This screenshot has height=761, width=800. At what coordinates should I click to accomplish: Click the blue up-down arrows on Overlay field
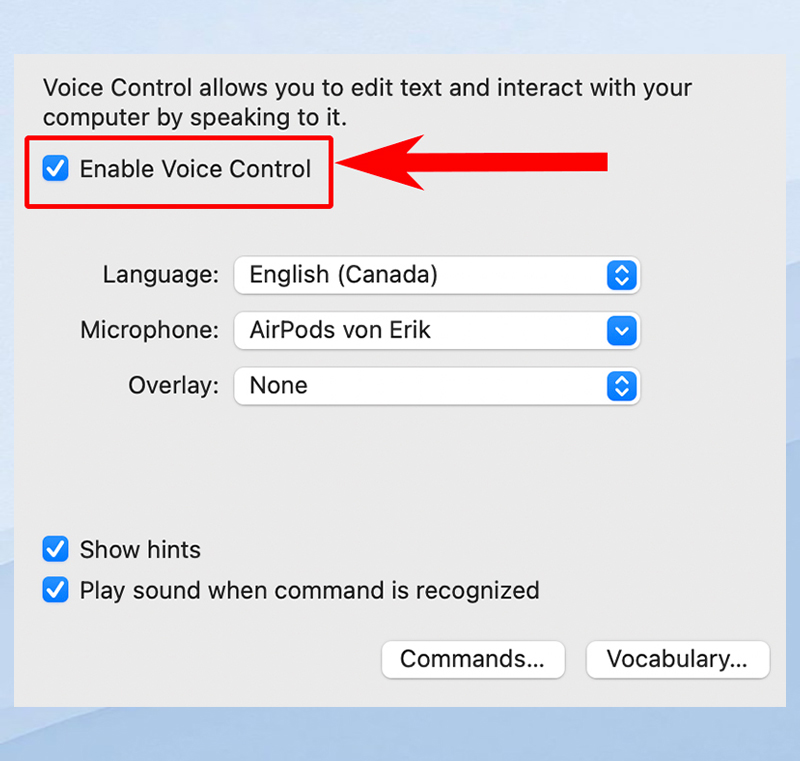click(622, 386)
